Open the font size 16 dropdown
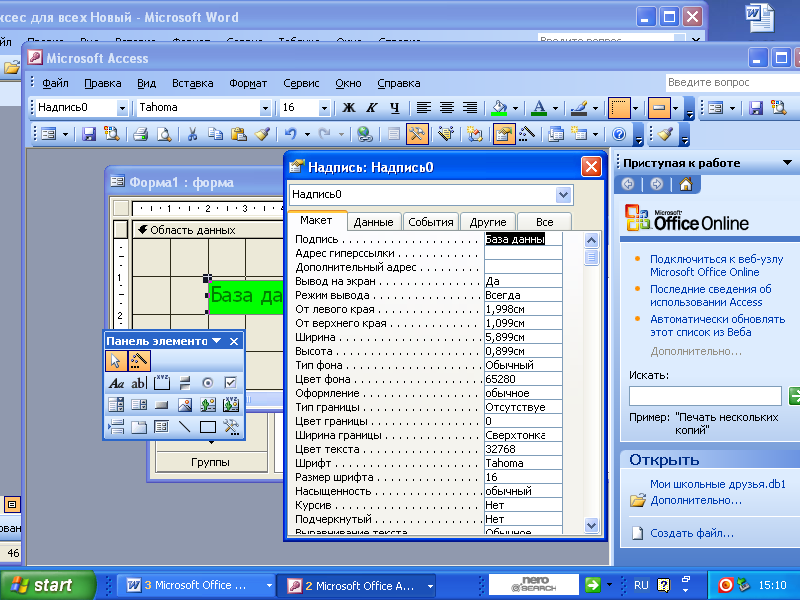The image size is (800, 600). [323, 108]
